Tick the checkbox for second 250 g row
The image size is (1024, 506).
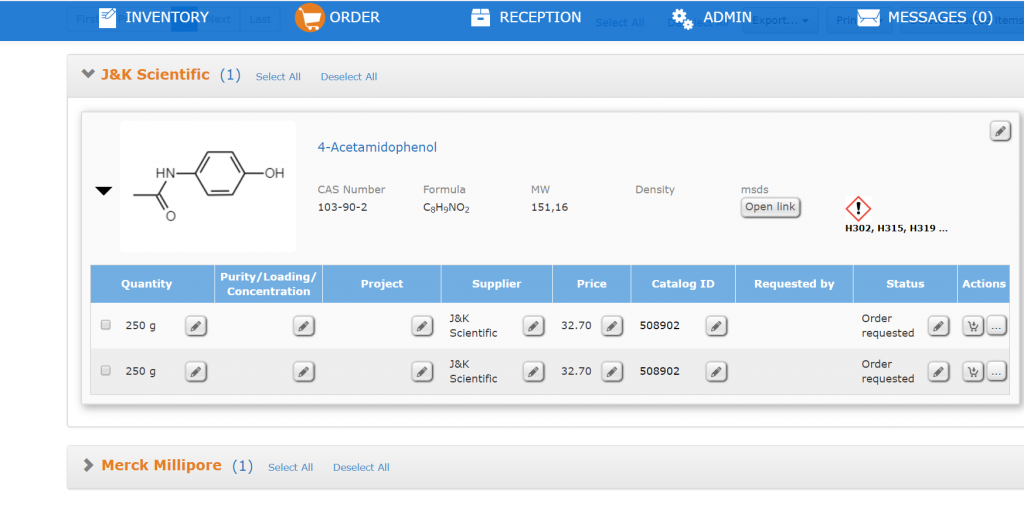(x=106, y=371)
